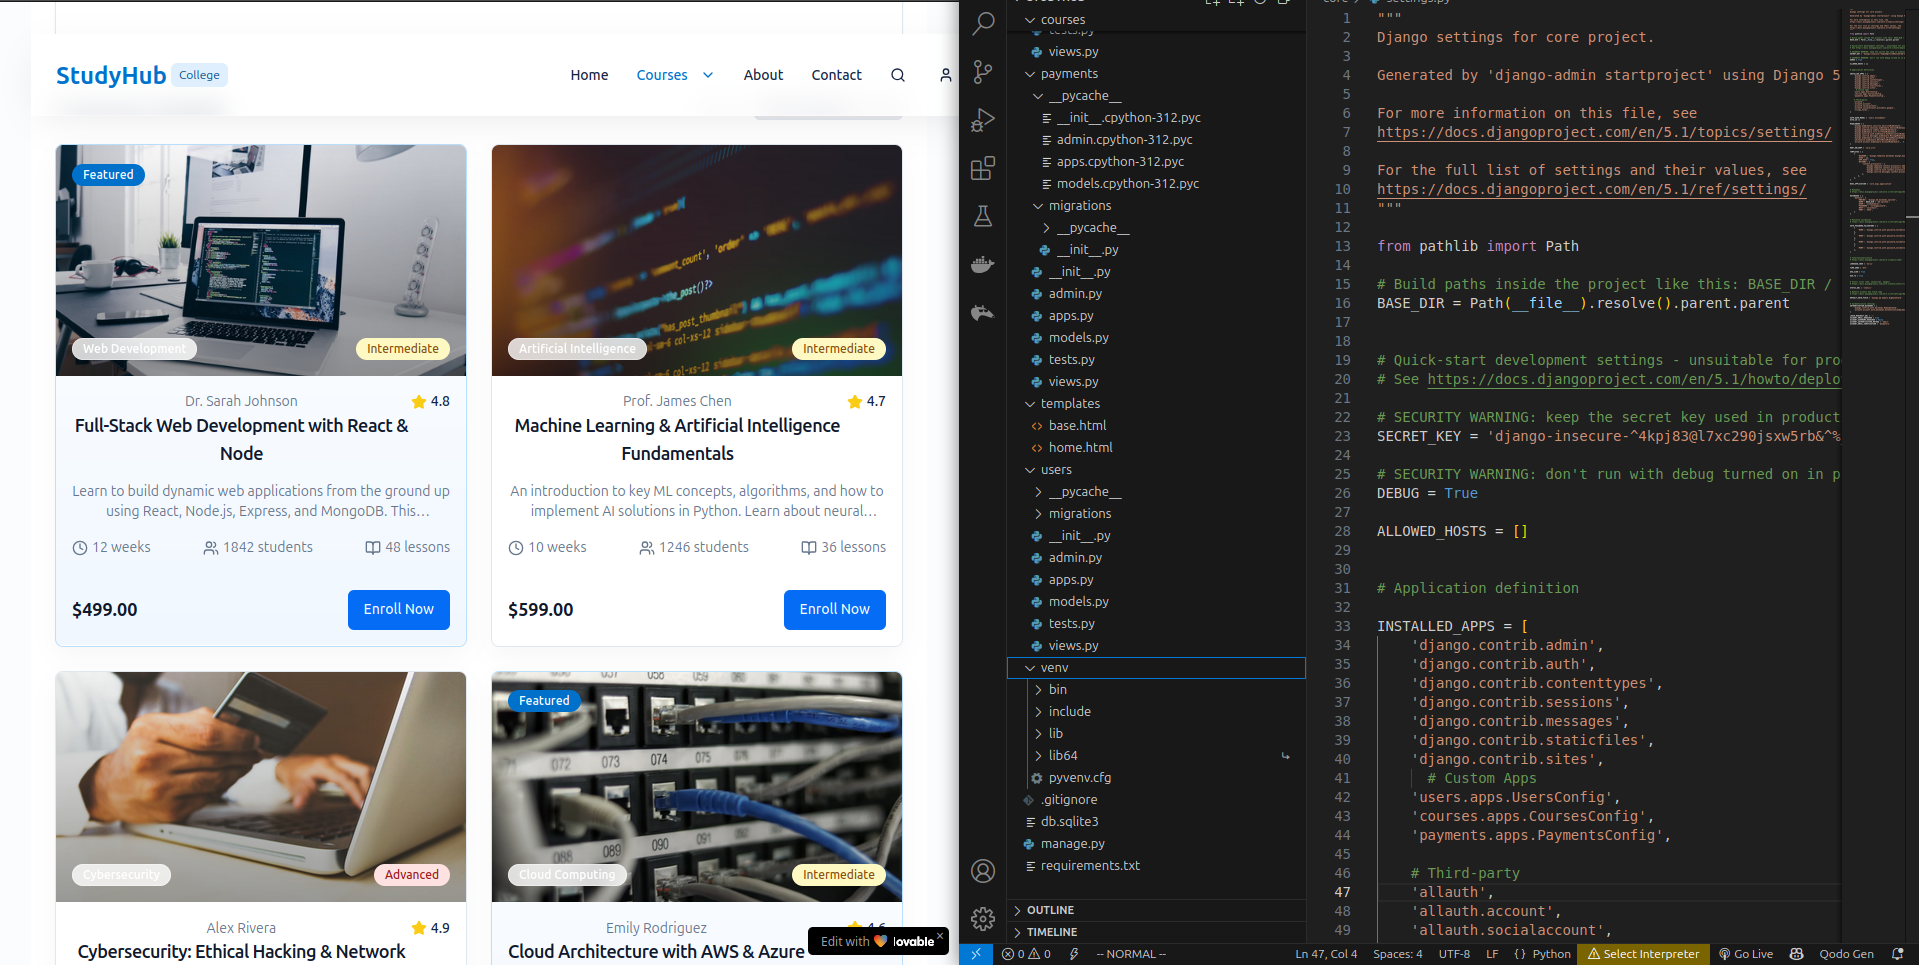Click notifications bell in status bar

(1897, 954)
